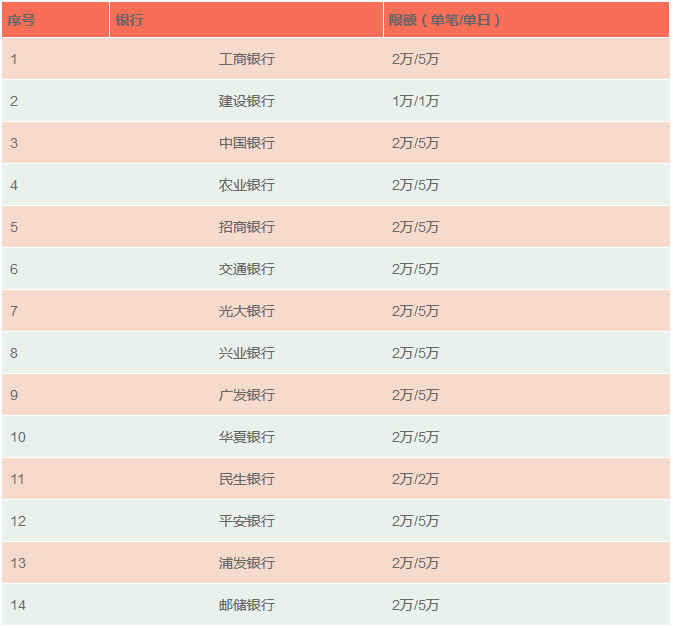Click the 限额(单笔/单日) column header
The image size is (673, 628).
(445, 20)
